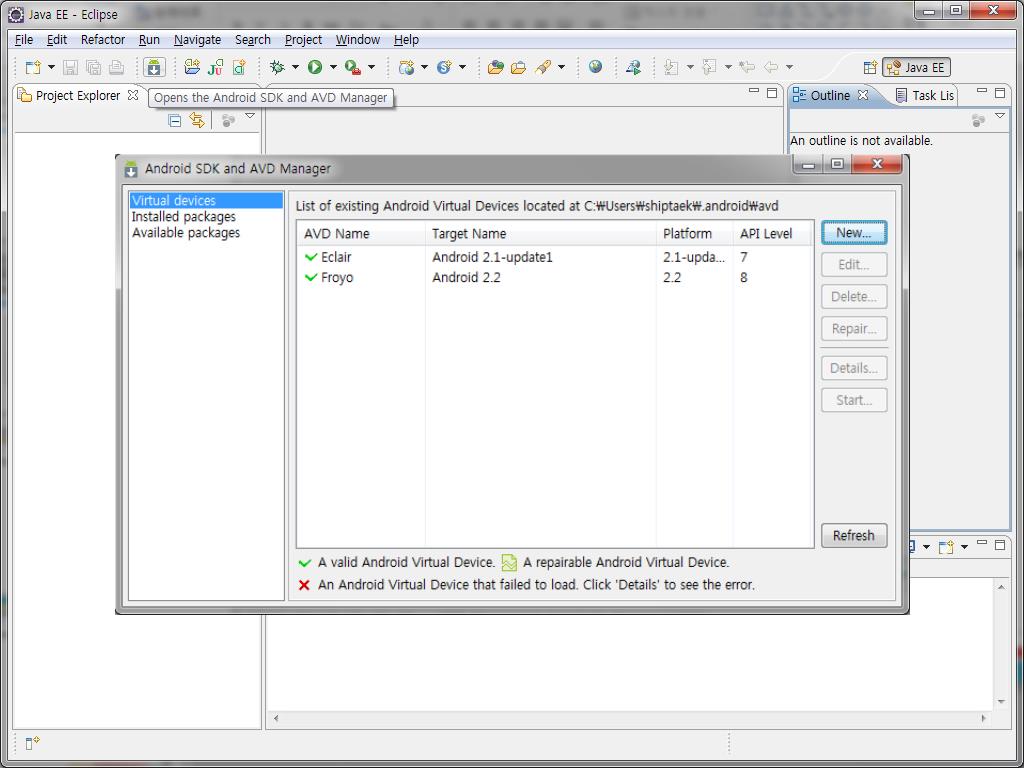This screenshot has height=768, width=1024.
Task: Expand the New Web Project dropdown arrow
Action: (x=424, y=67)
